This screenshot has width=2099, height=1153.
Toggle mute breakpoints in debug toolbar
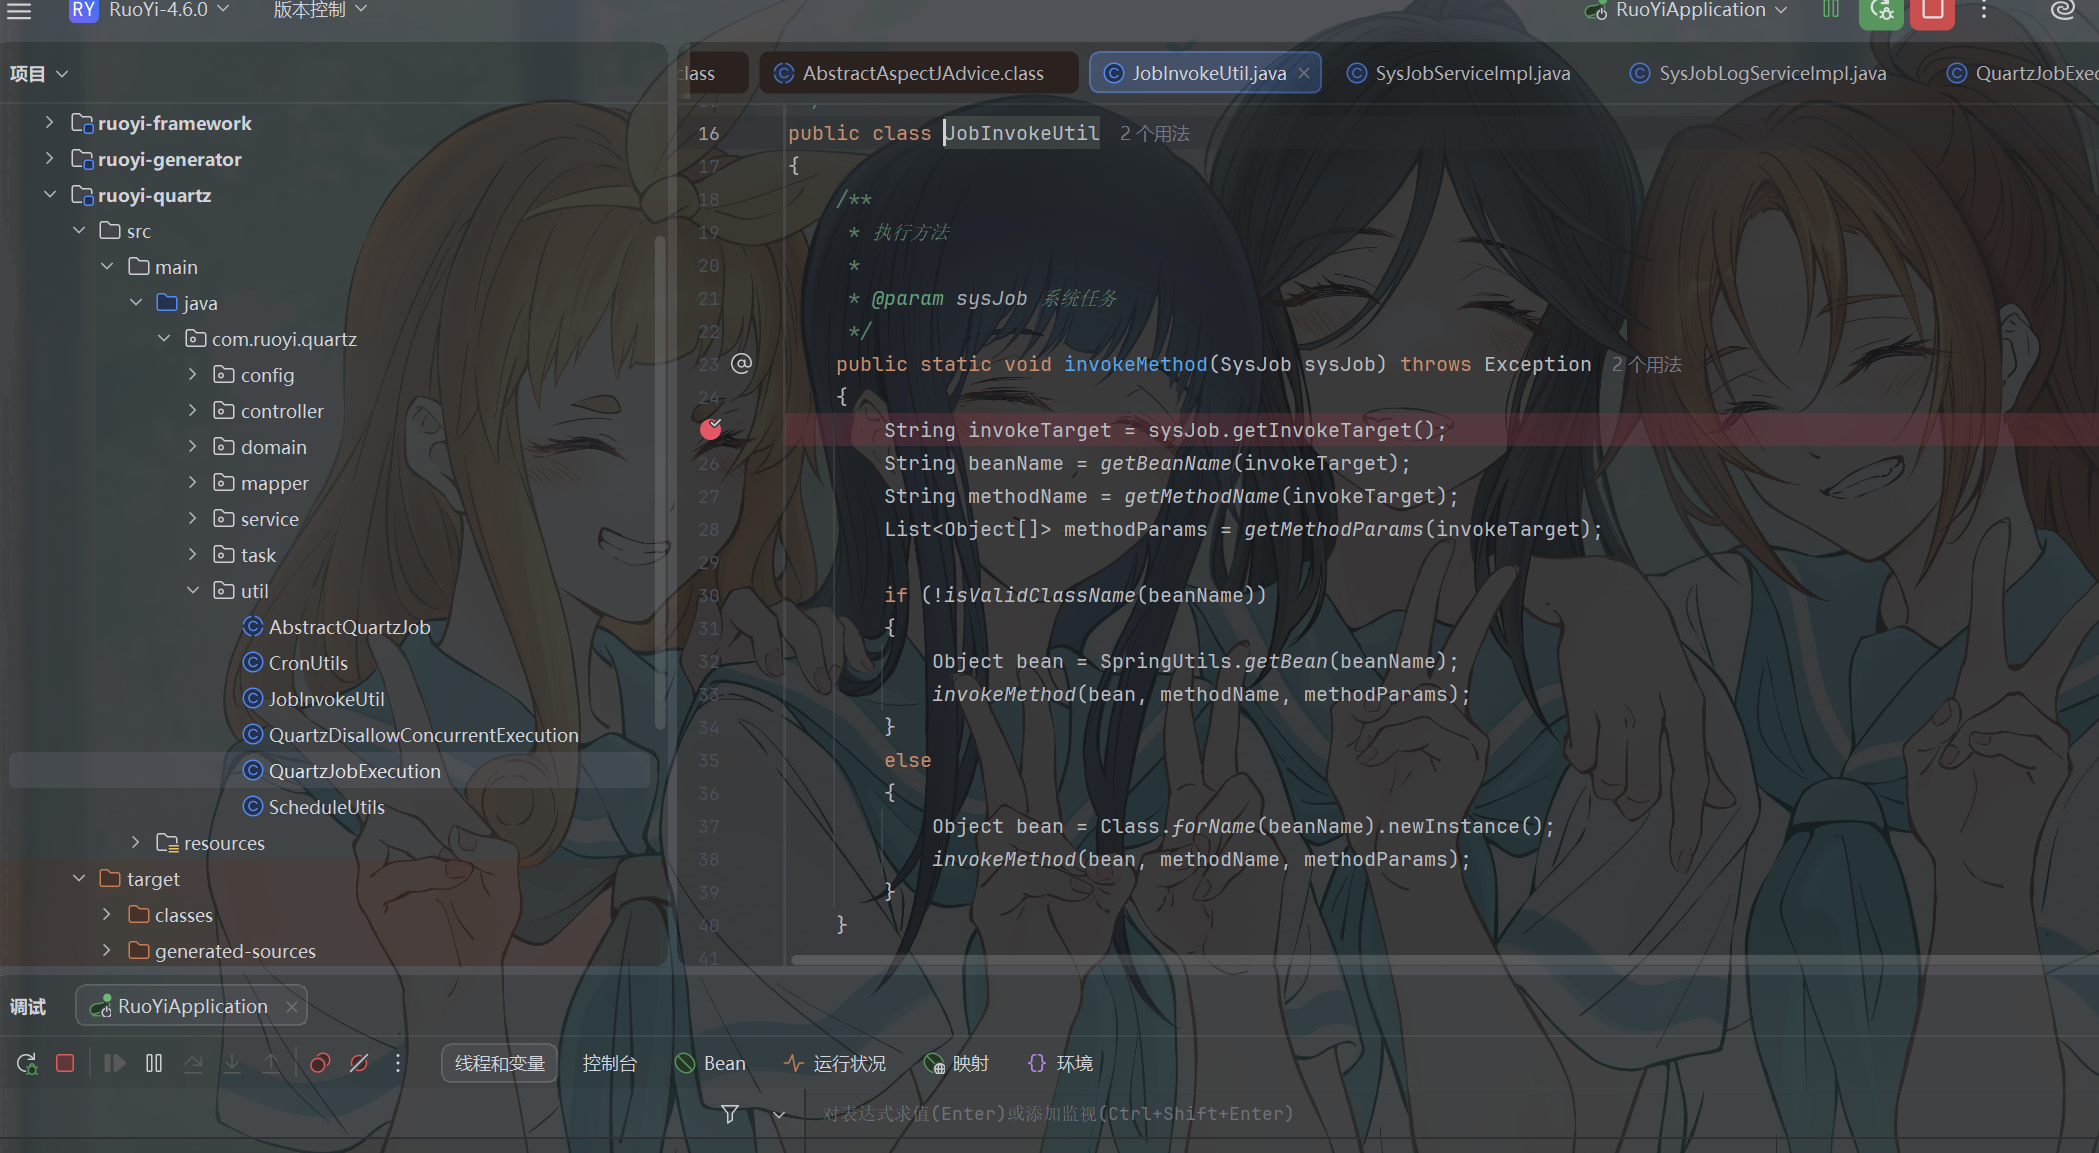click(x=359, y=1063)
